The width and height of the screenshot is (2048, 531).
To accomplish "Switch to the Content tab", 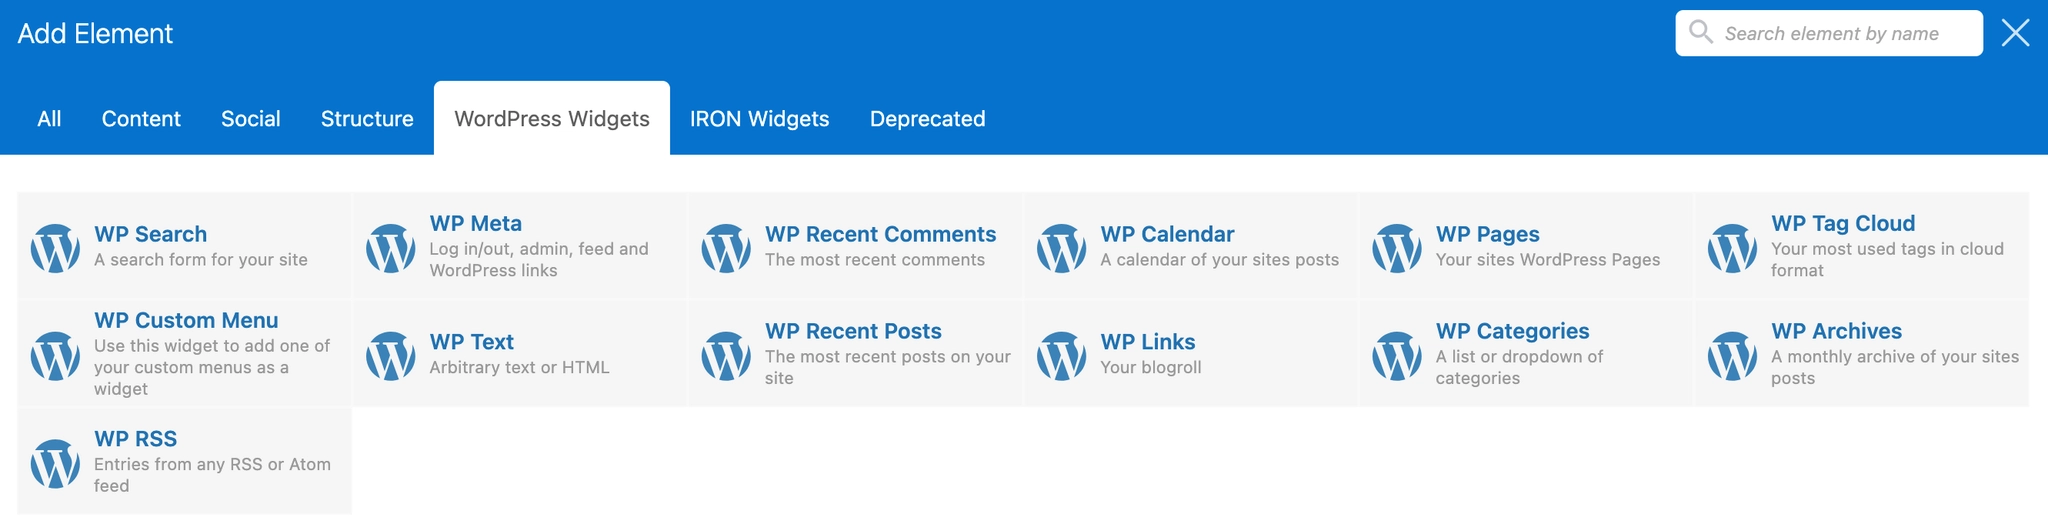I will click(141, 118).
